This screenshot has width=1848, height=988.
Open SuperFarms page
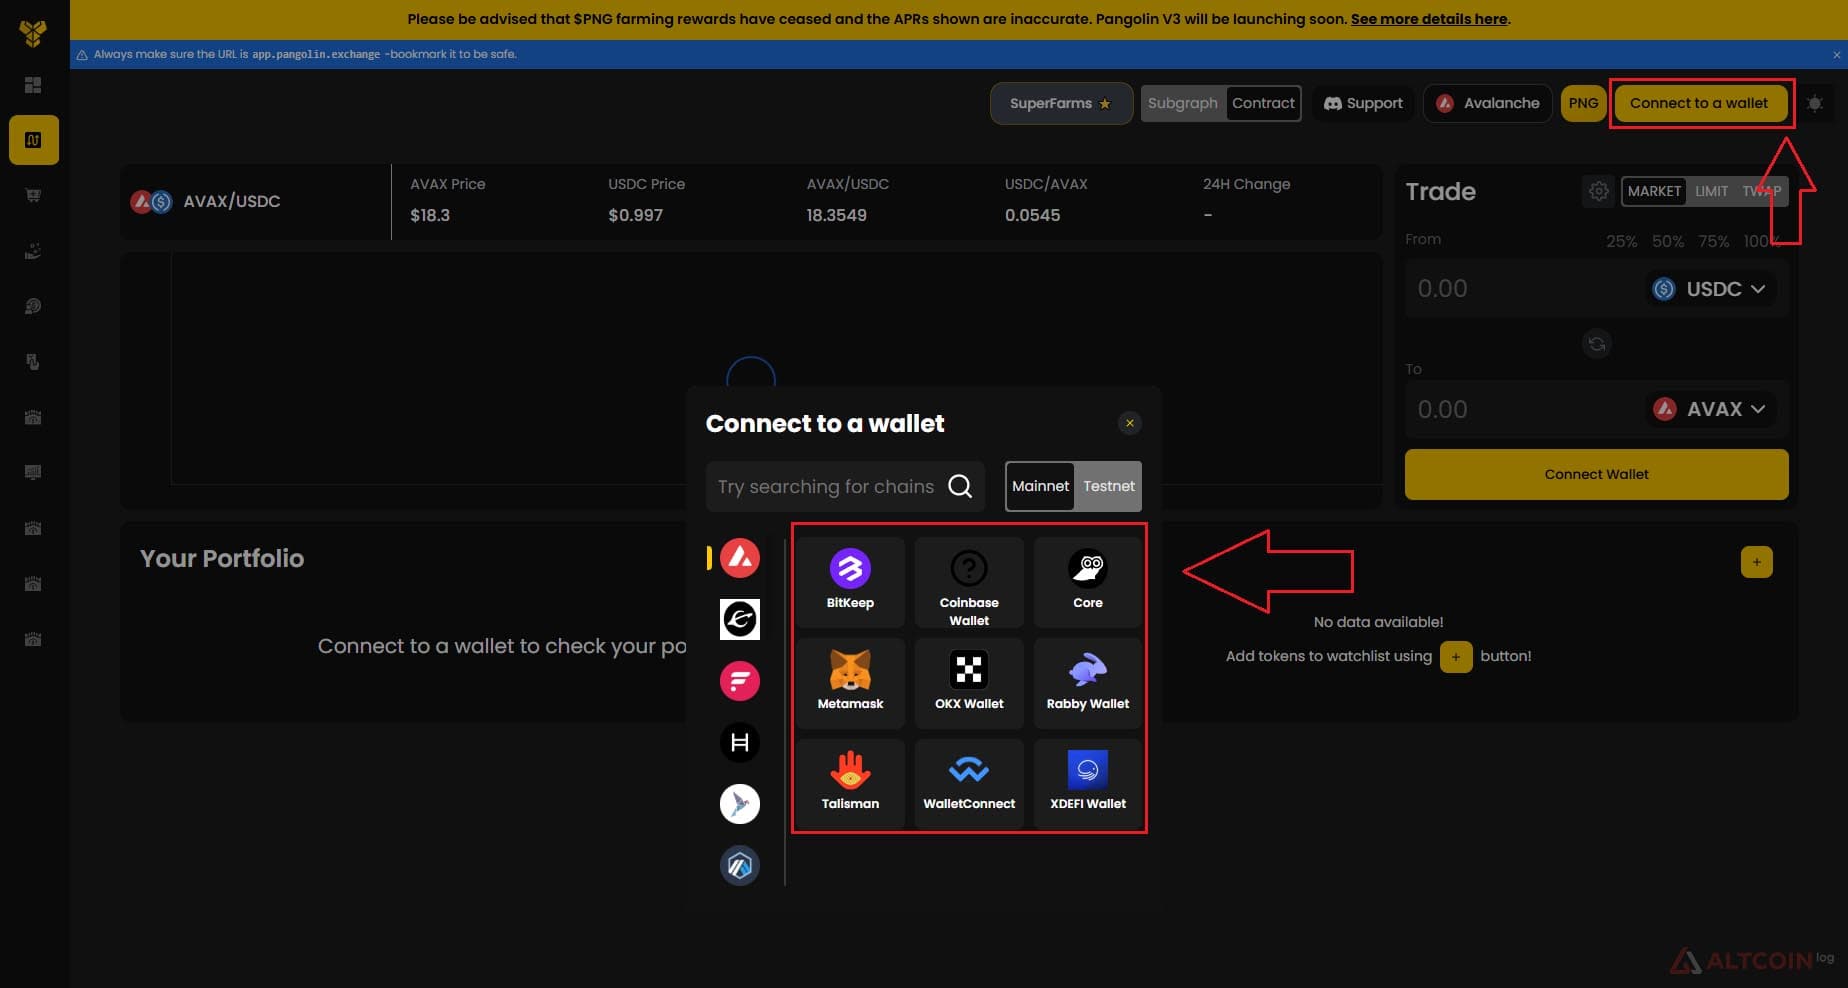pyautogui.click(x=1061, y=103)
